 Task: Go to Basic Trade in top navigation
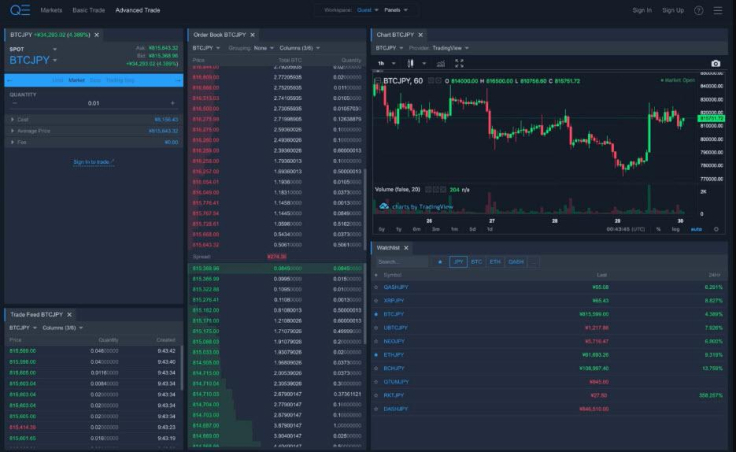point(89,10)
